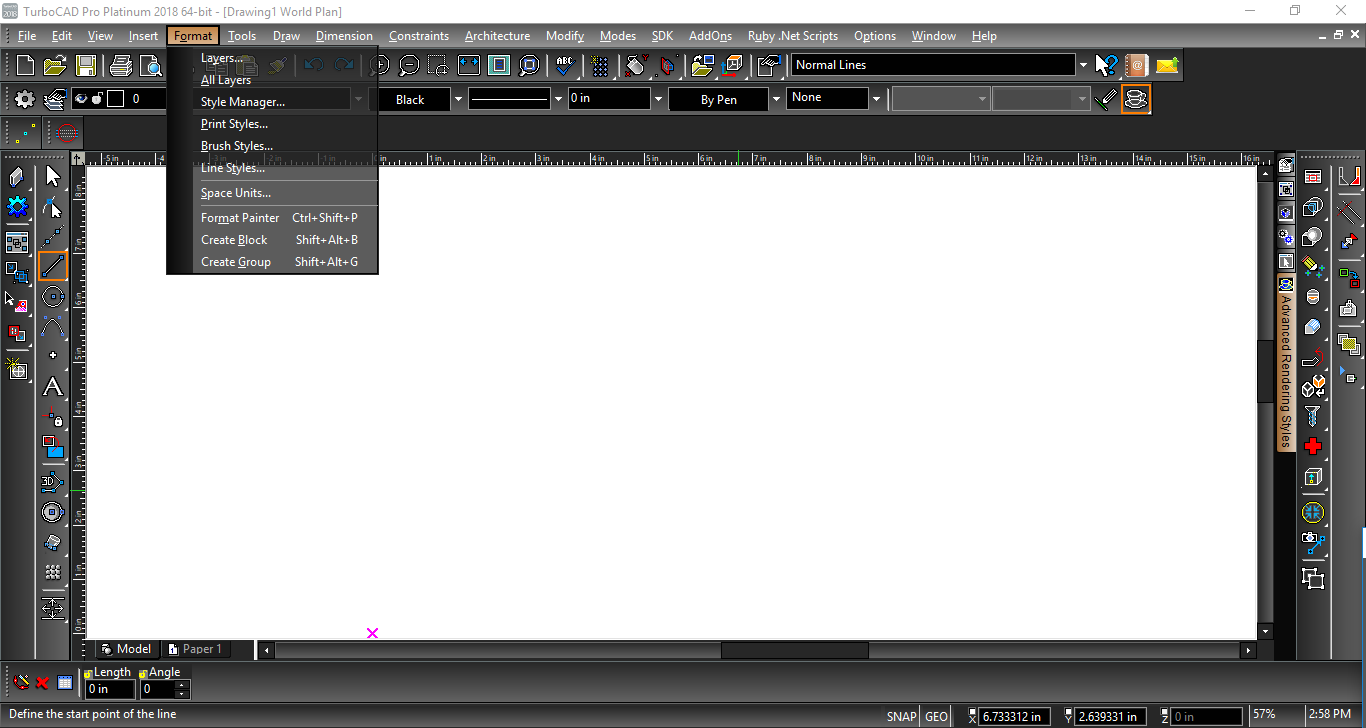Open the Architecture menu
The height and width of the screenshot is (728, 1366).
(x=497, y=36)
